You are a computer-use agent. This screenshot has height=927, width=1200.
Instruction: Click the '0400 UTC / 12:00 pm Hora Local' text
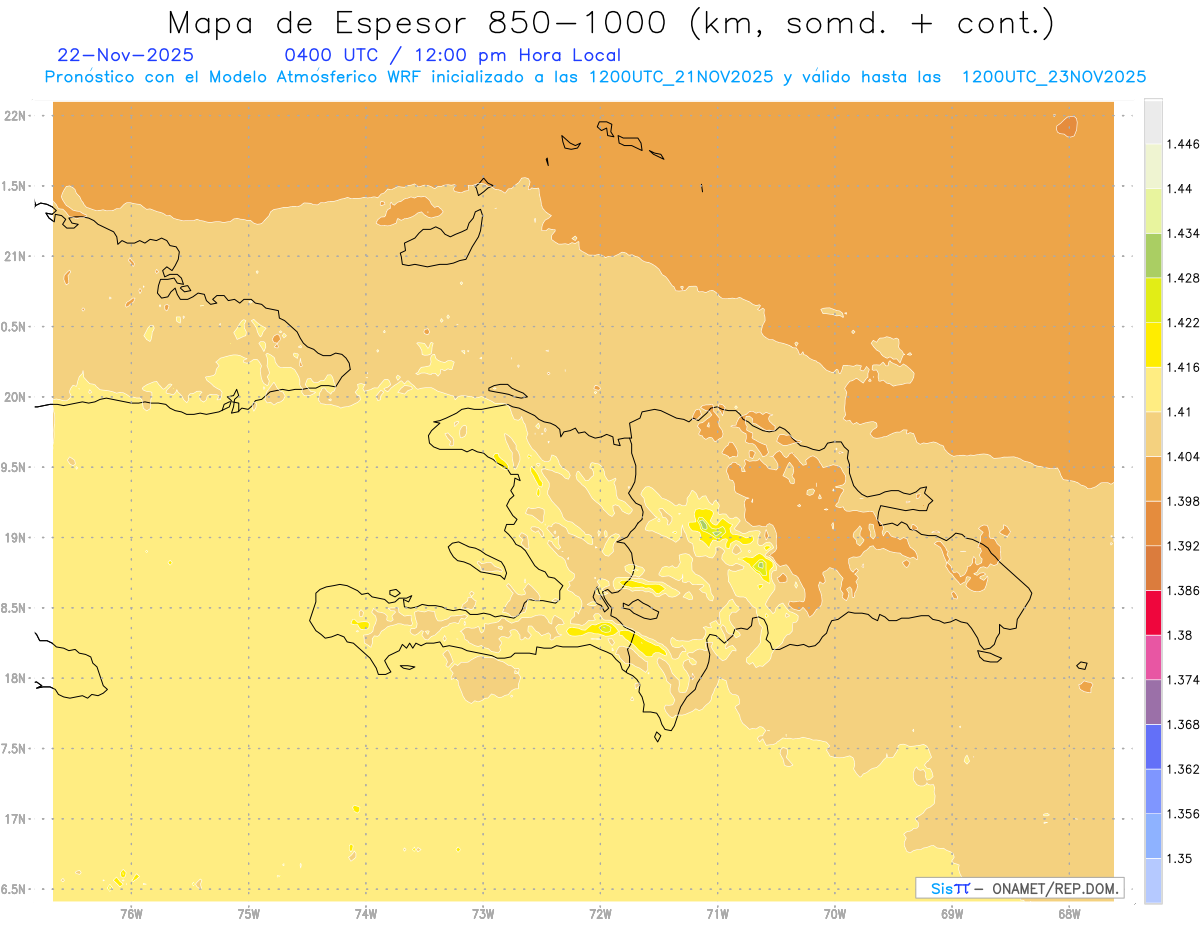[x=453, y=56]
